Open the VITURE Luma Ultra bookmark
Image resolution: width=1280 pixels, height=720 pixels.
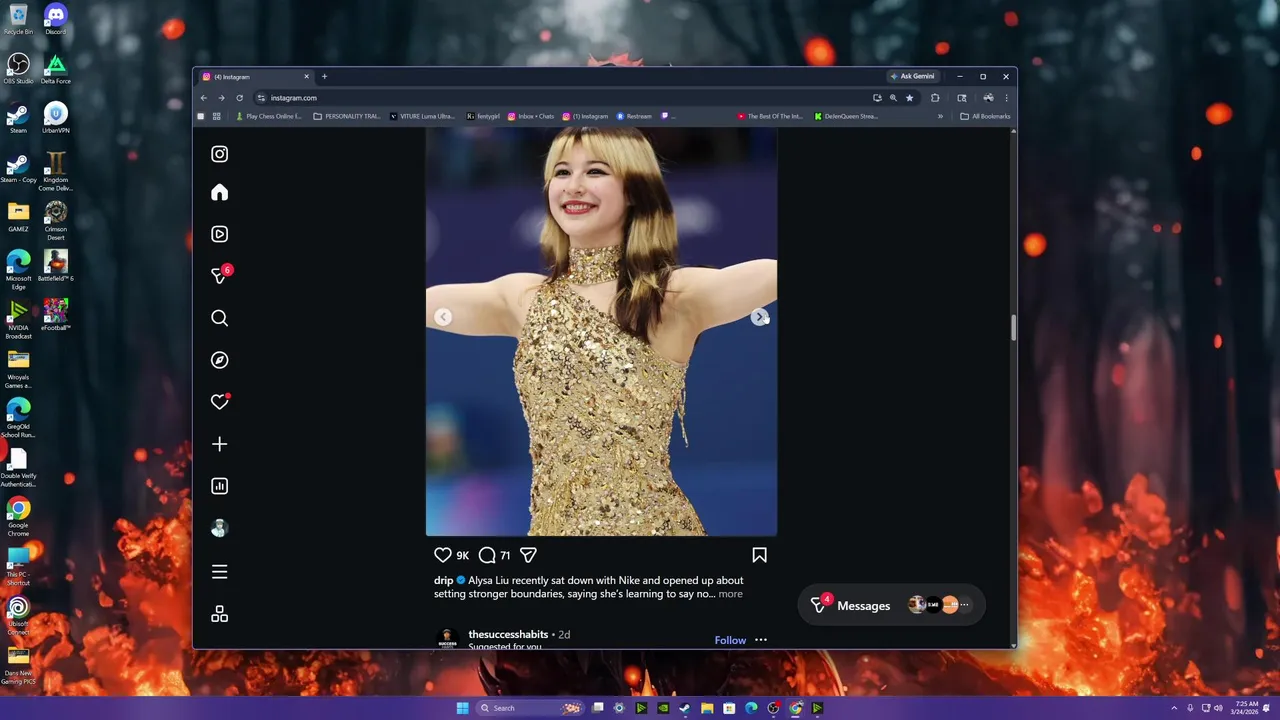click(422, 116)
